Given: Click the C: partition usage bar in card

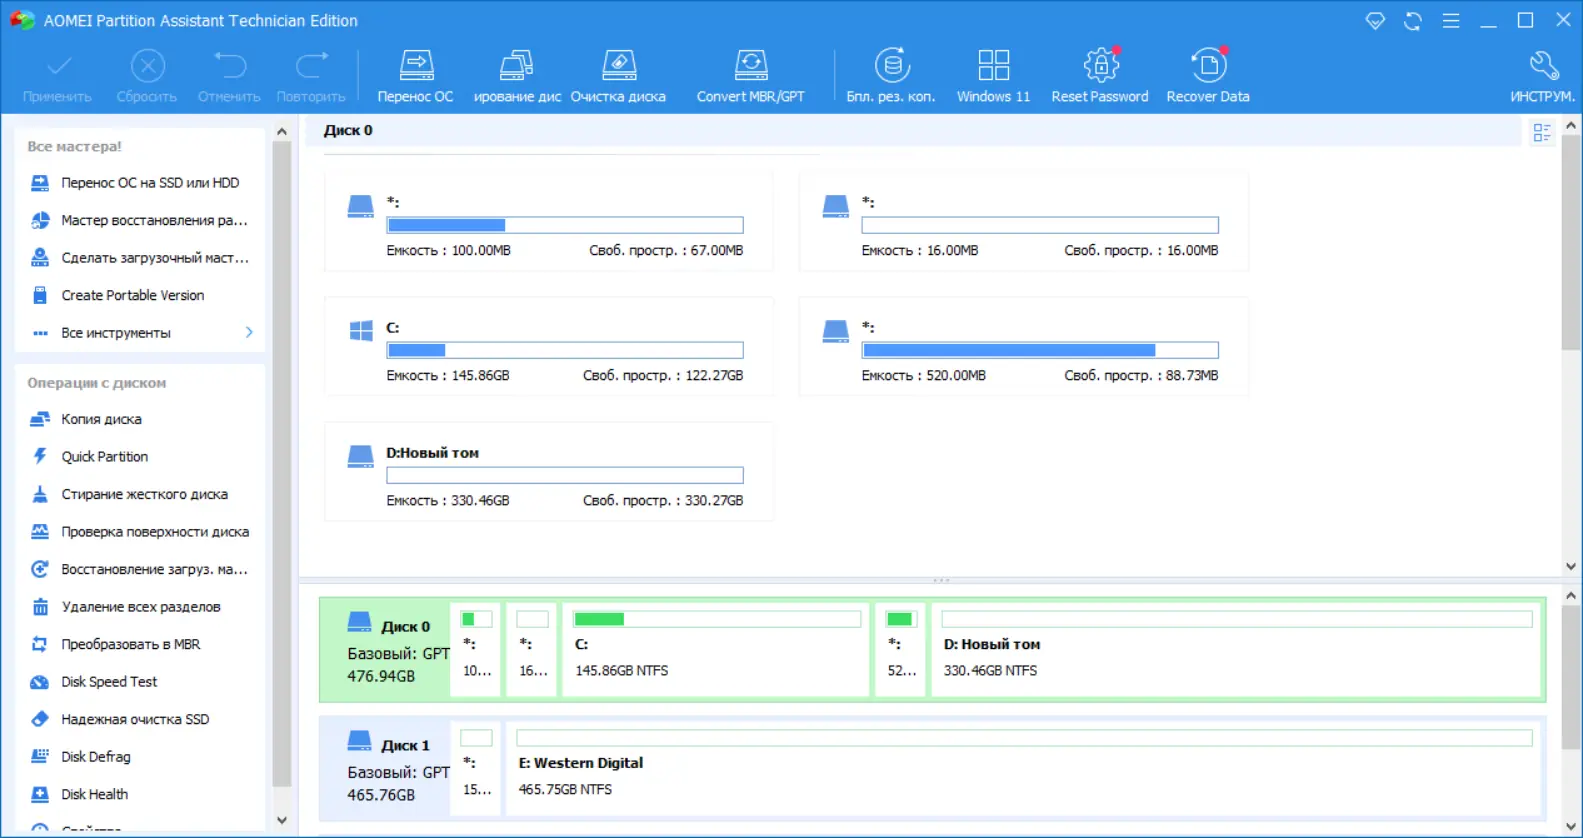Looking at the screenshot, I should point(565,350).
